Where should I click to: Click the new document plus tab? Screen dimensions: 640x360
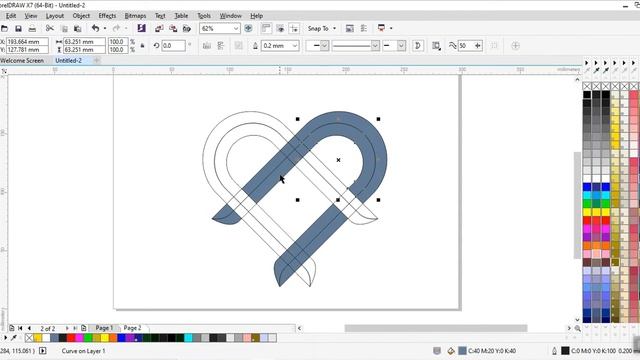(x=97, y=60)
